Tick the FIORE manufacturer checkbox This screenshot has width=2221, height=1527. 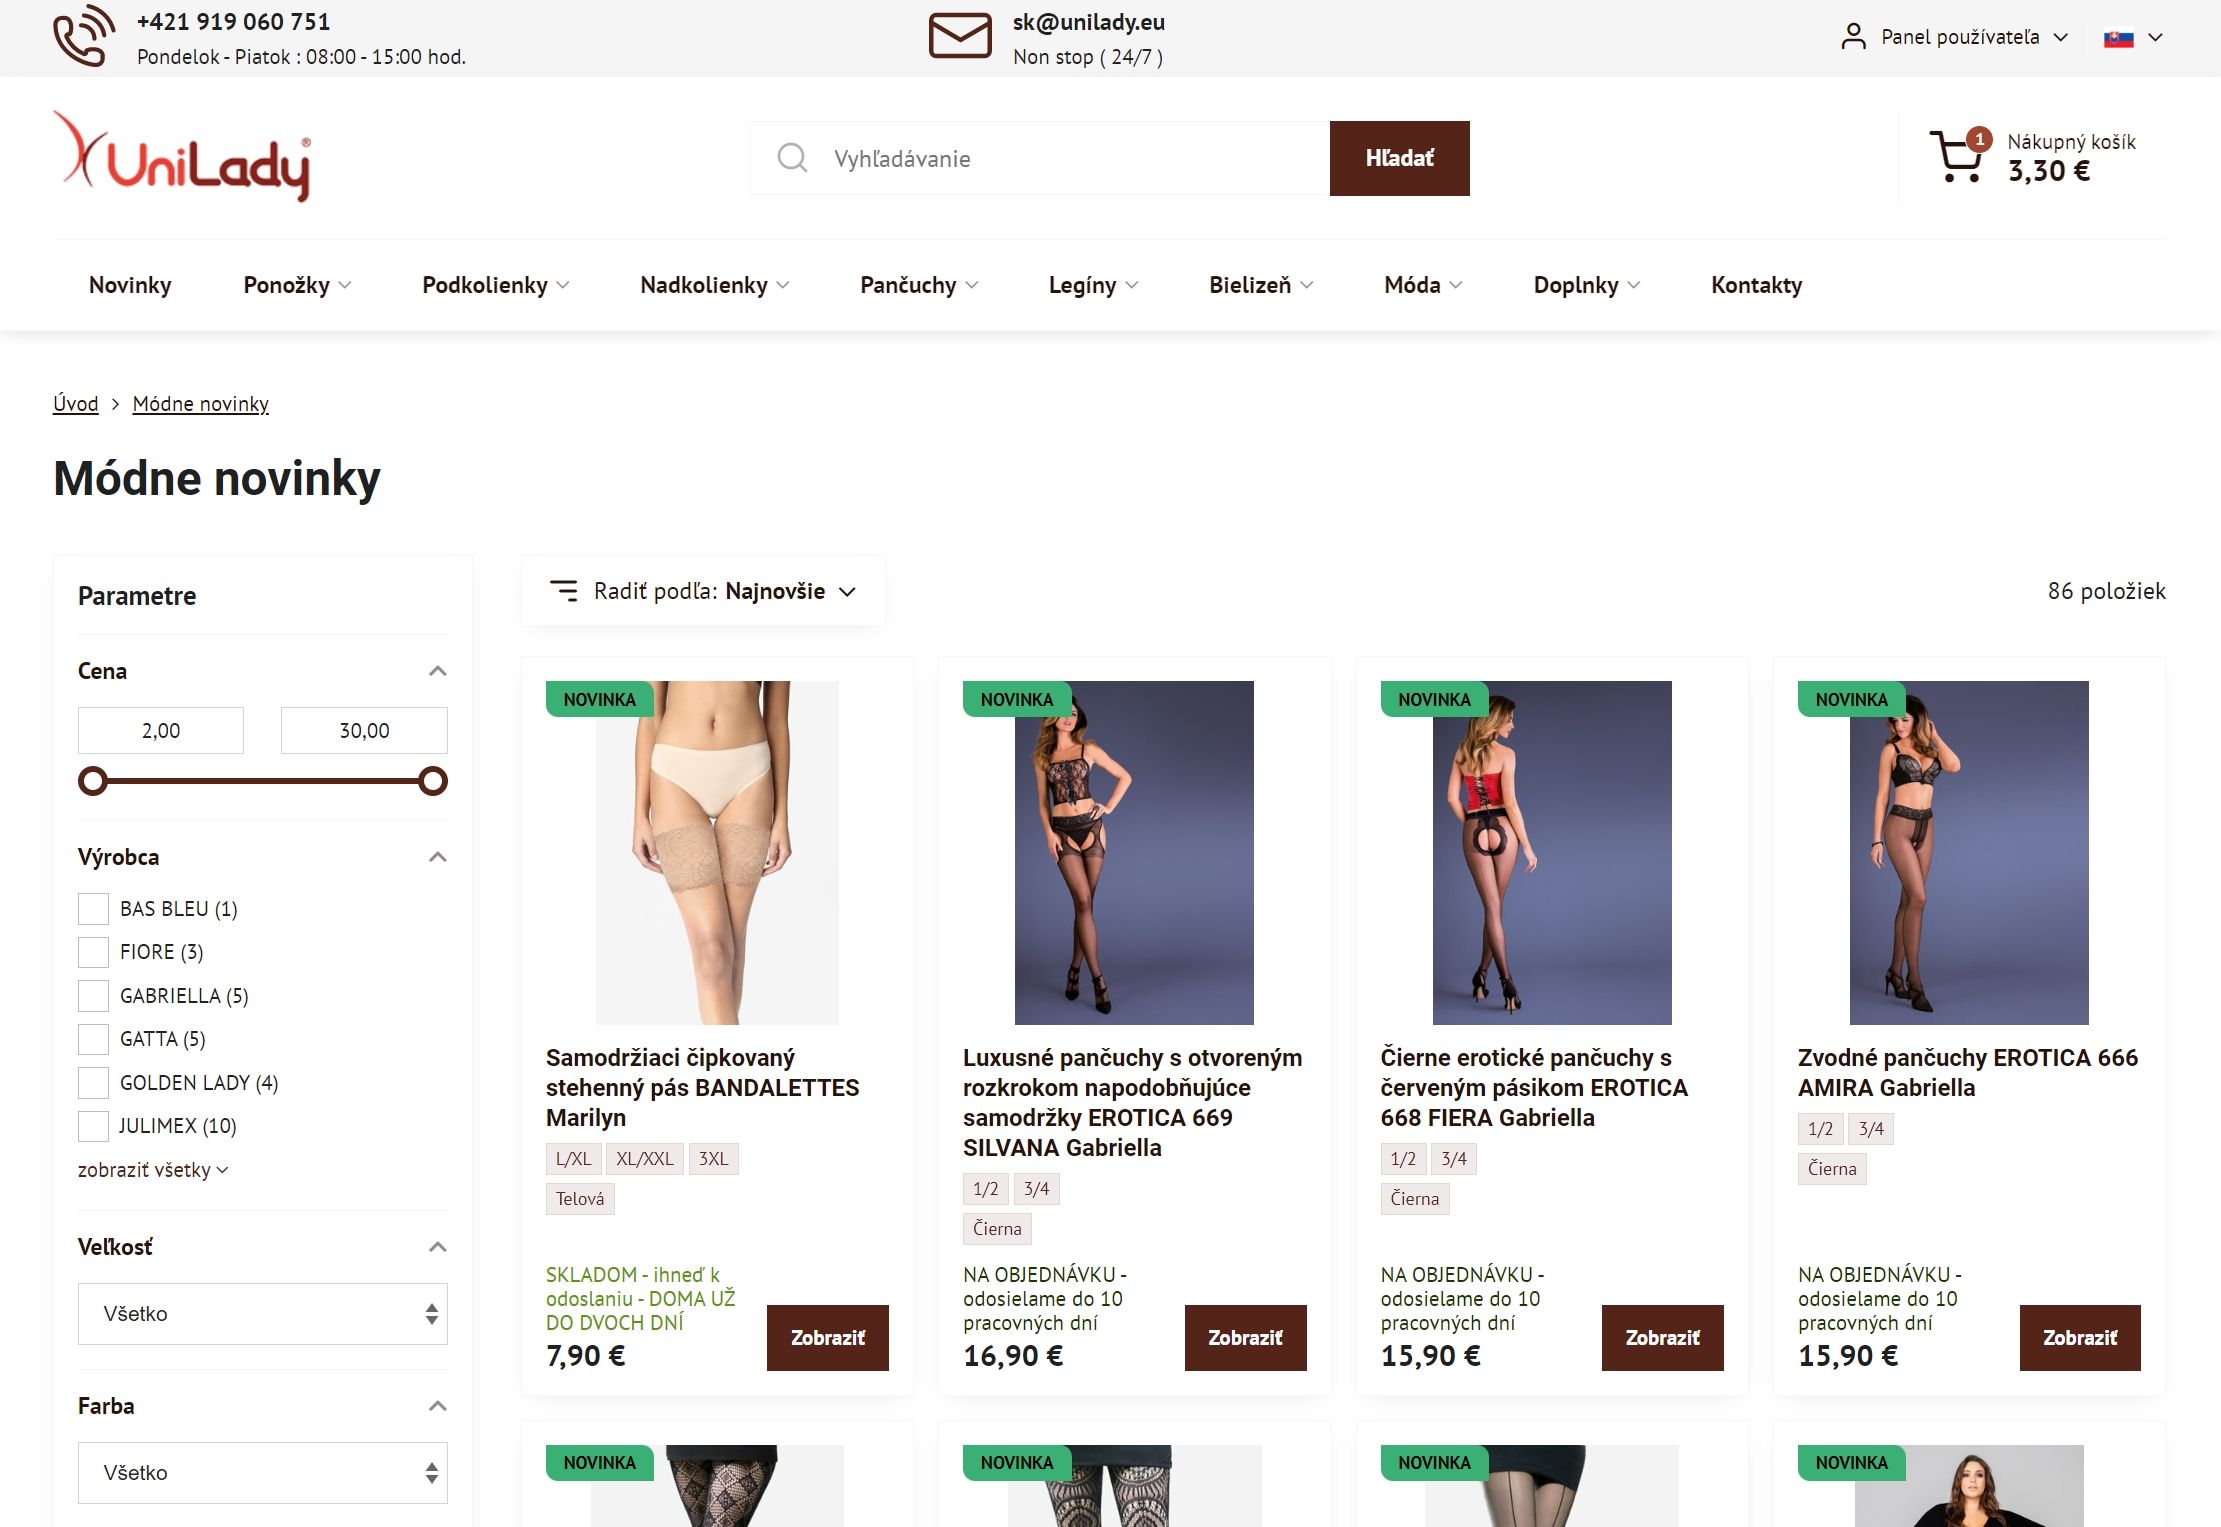(93, 952)
